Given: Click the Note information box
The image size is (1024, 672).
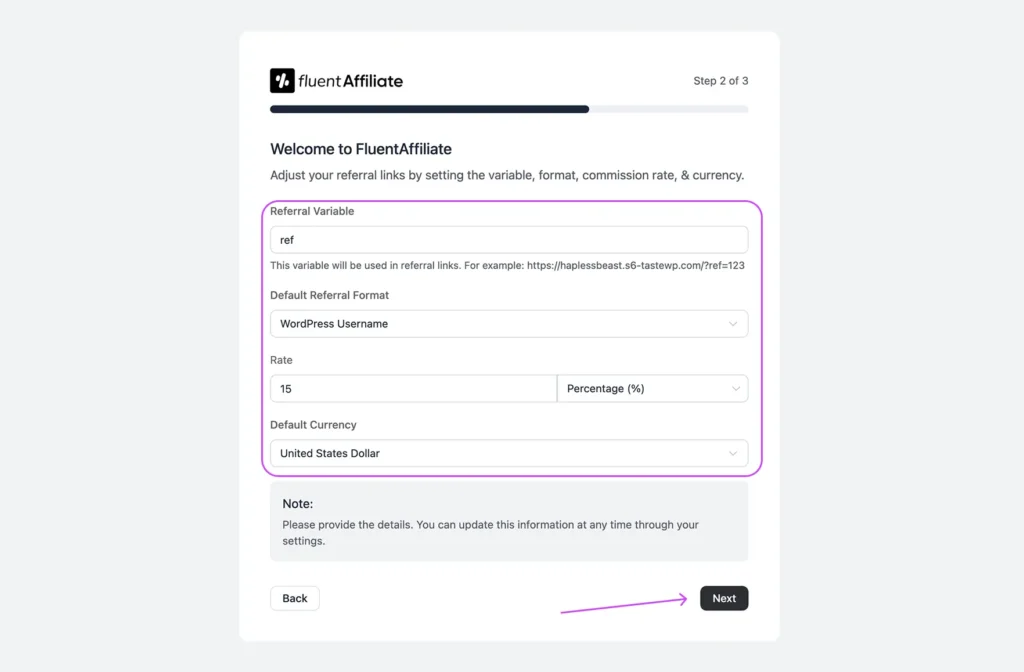Looking at the screenshot, I should (508, 521).
